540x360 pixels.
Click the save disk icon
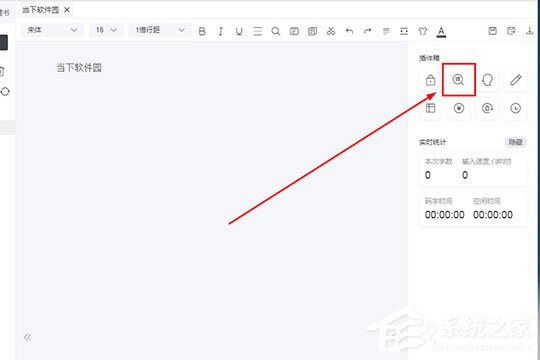coord(493,31)
